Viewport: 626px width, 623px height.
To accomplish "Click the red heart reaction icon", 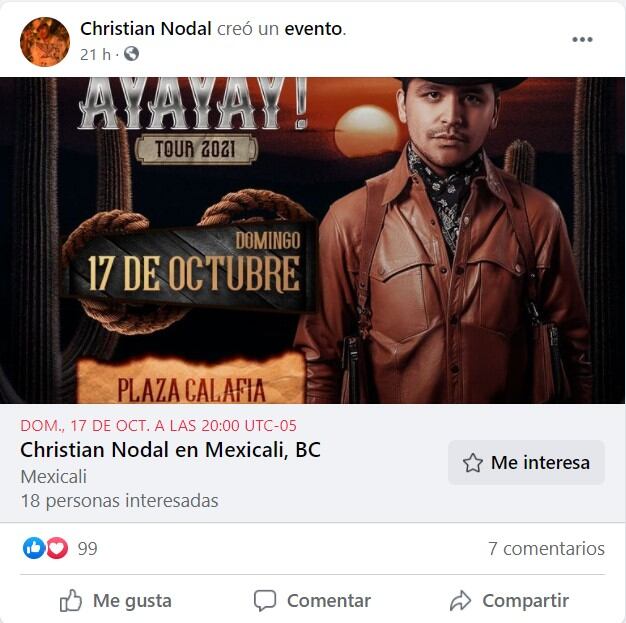I will (57, 548).
